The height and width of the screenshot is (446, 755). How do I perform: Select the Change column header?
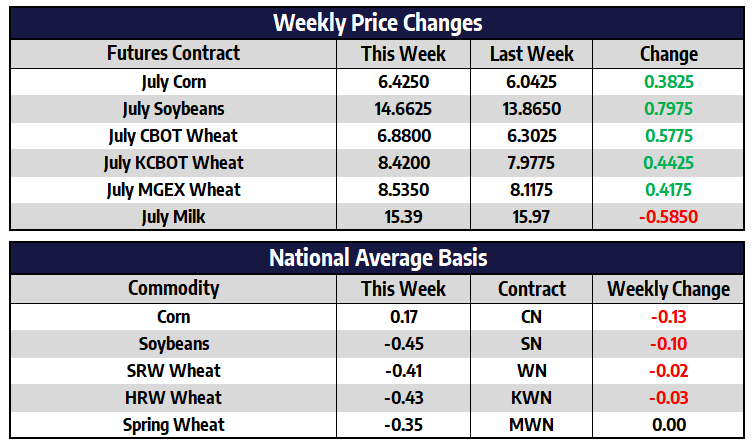click(668, 53)
